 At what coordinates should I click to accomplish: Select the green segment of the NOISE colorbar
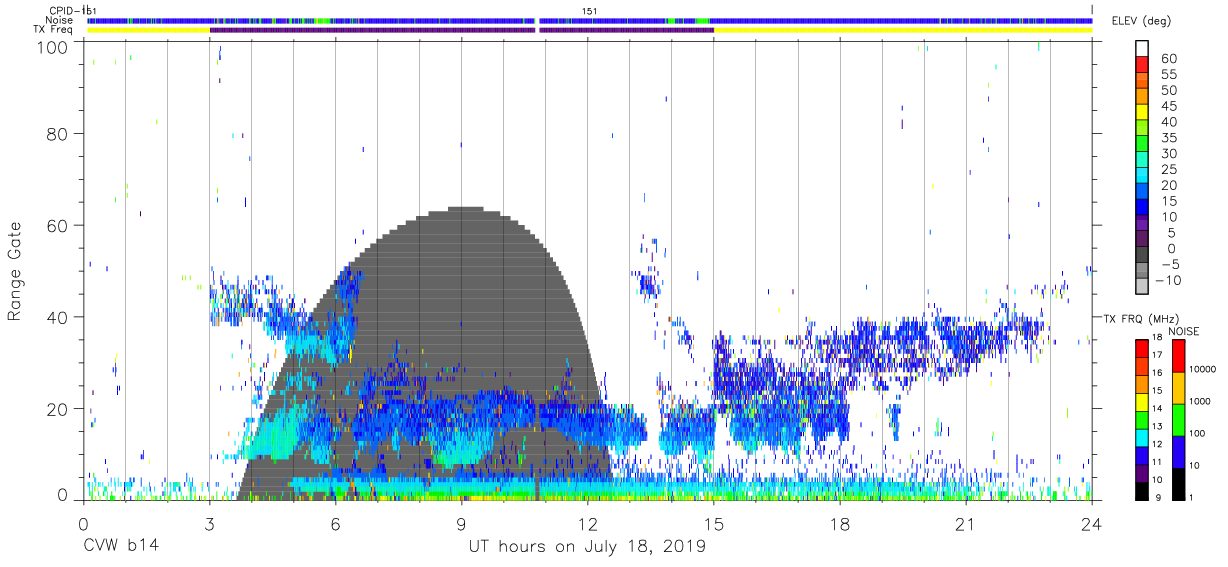click(x=1177, y=419)
